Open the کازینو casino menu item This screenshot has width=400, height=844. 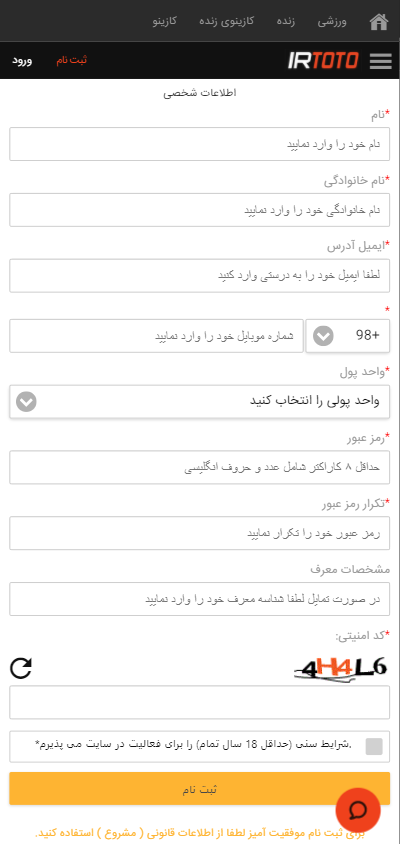[x=165, y=22]
